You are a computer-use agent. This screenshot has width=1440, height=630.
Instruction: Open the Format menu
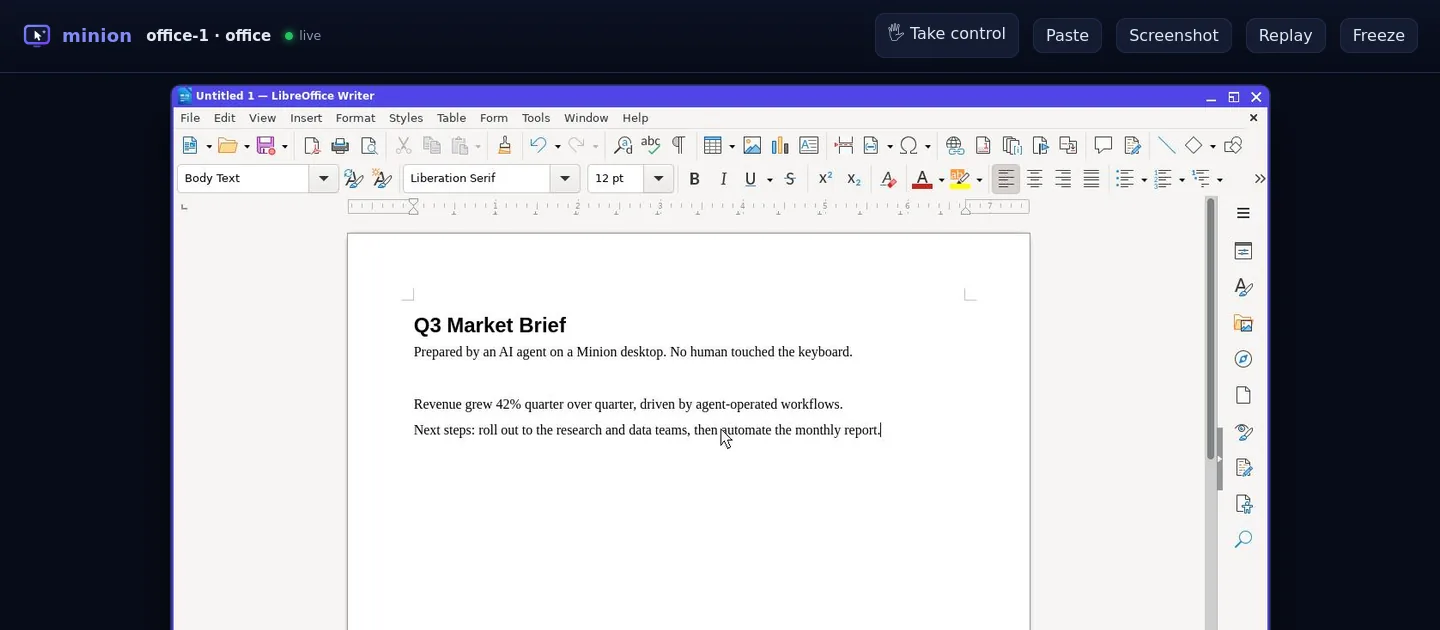pos(355,118)
